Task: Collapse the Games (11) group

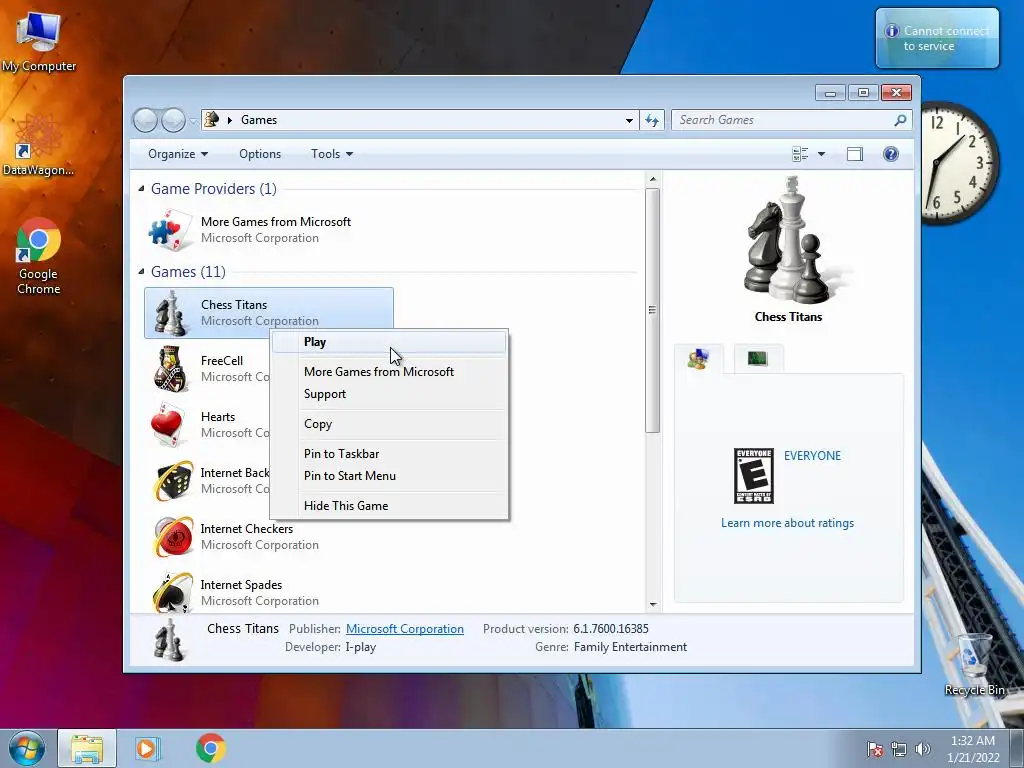Action: click(x=142, y=272)
